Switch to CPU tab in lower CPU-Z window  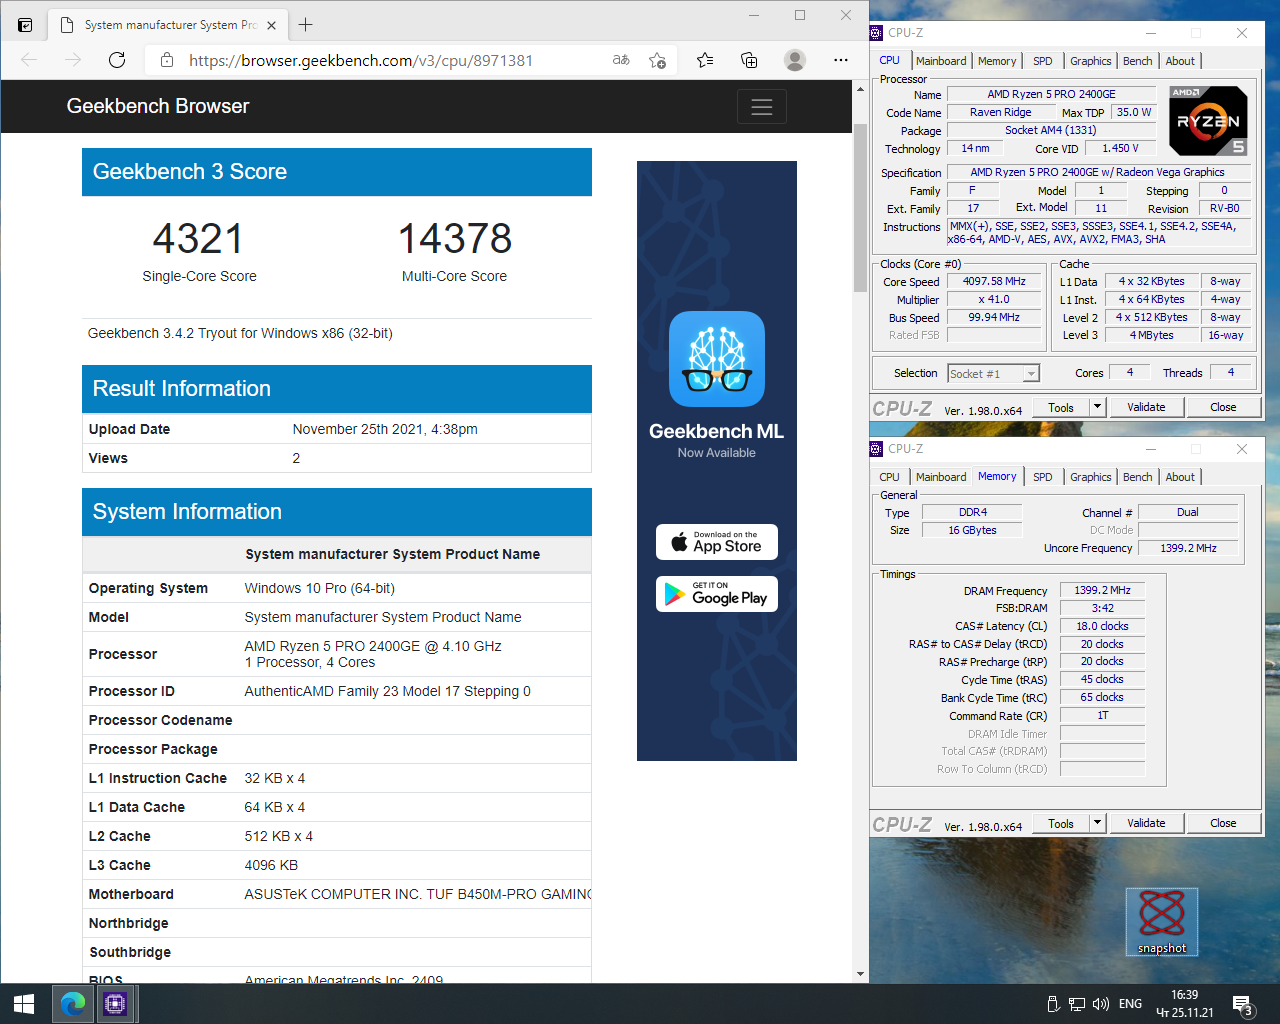889,477
